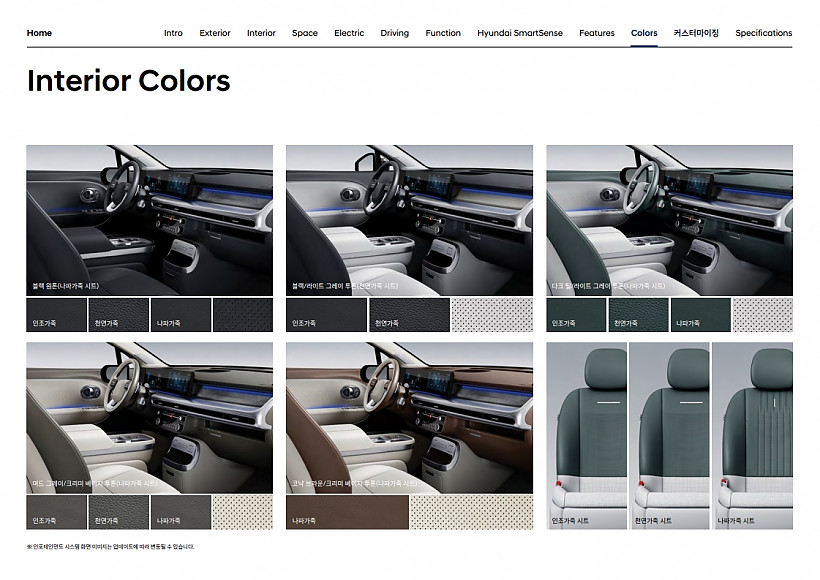The width and height of the screenshot is (820, 580).
Task: Click the infotainment screen footnote text
Action: click(110, 547)
